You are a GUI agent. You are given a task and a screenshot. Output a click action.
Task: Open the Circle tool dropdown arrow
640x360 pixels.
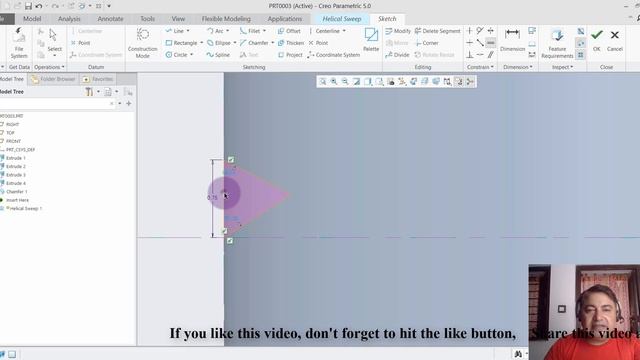tap(191, 55)
